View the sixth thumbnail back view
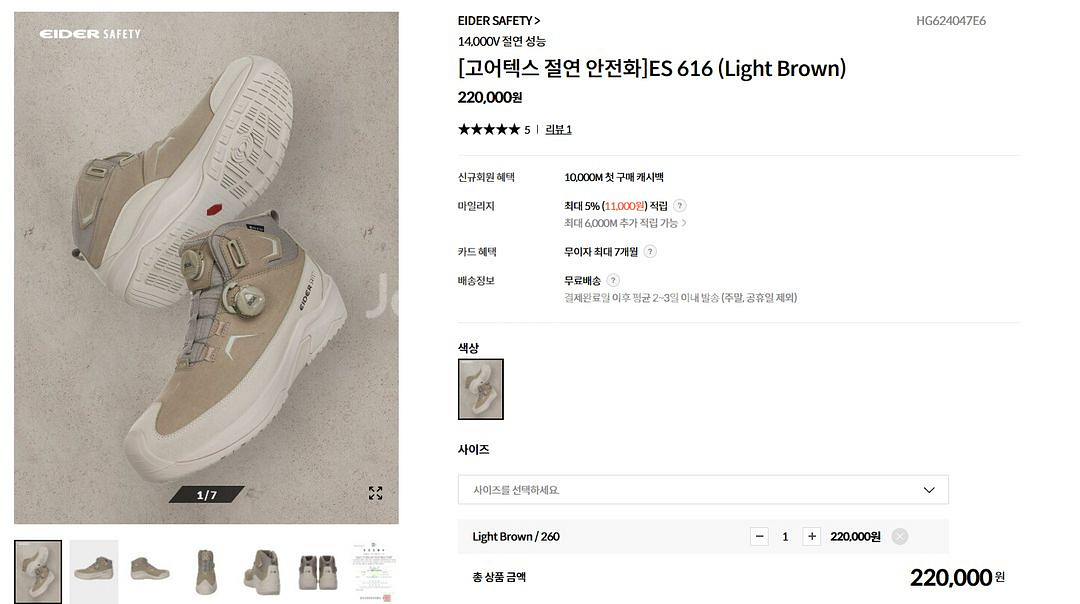 tap(317, 572)
